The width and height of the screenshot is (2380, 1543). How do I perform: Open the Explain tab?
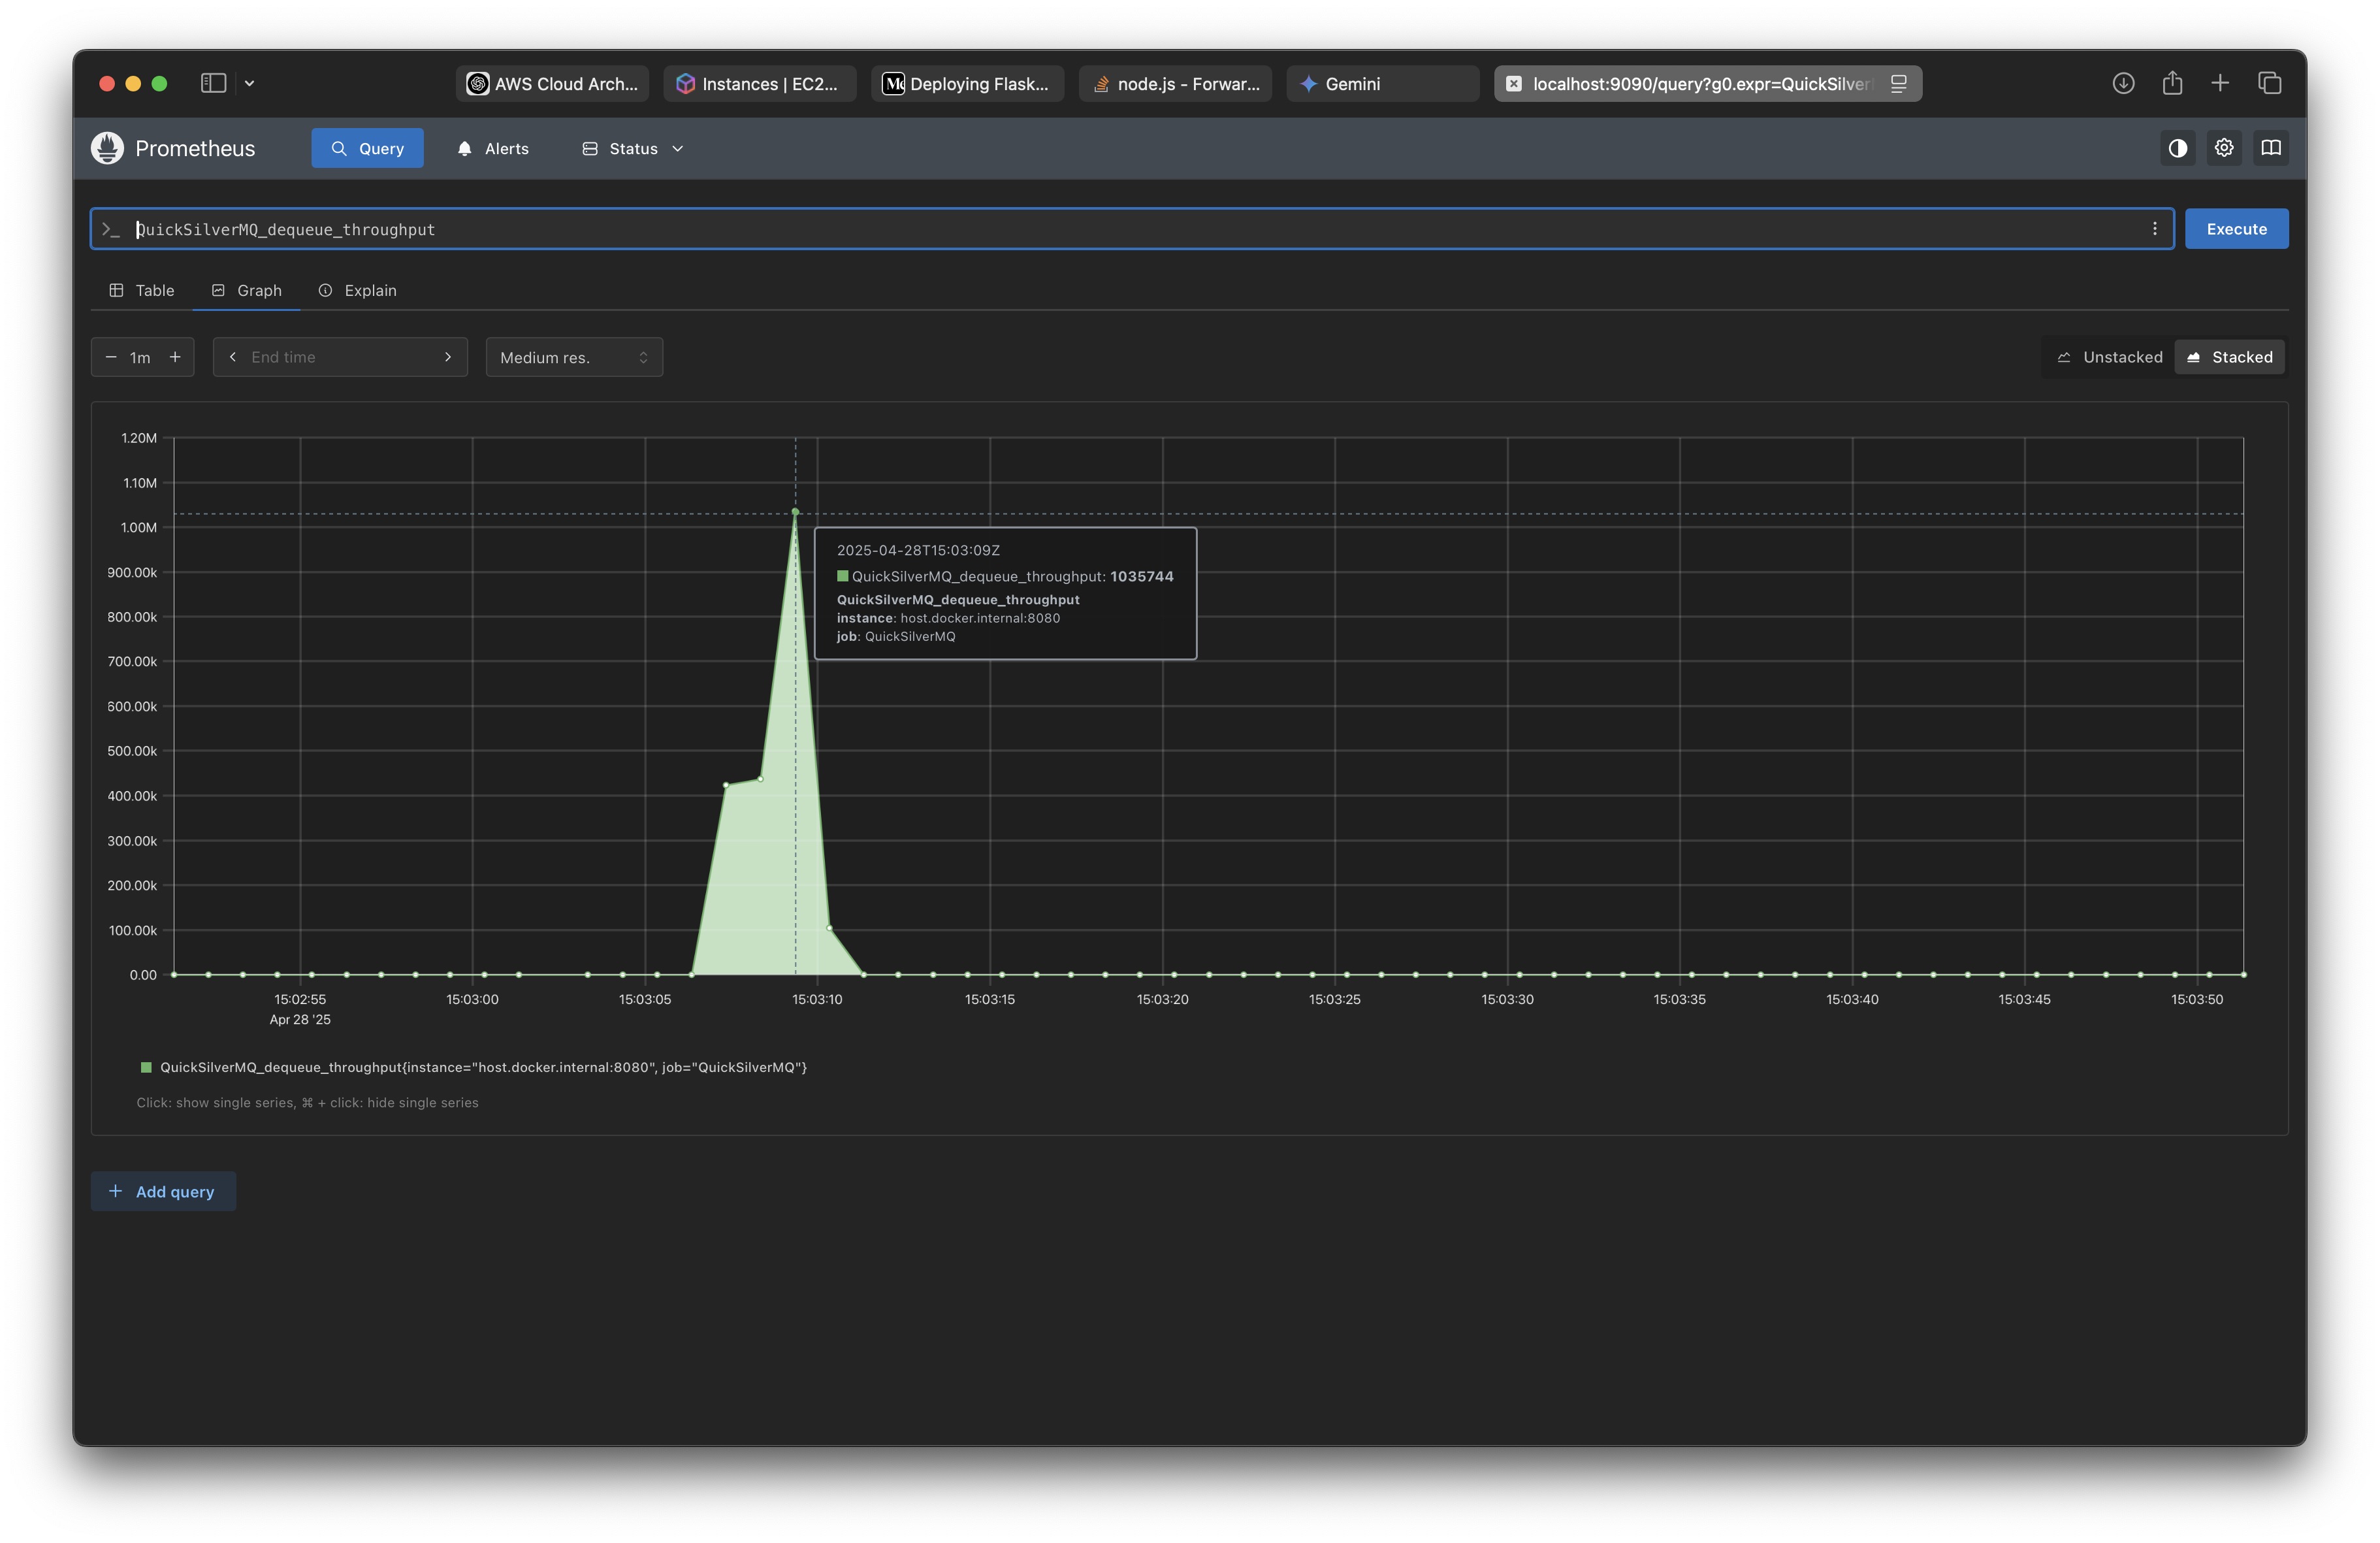[357, 290]
